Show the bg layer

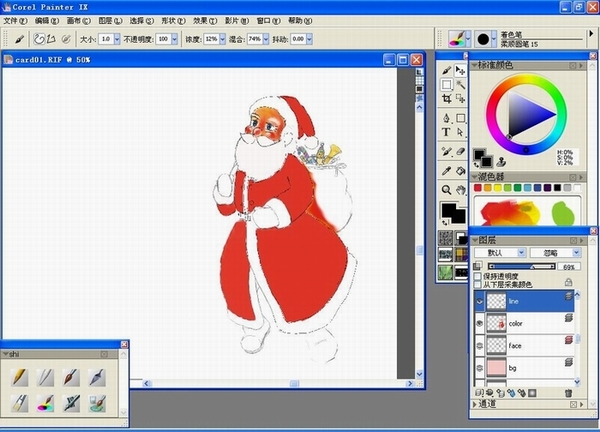pyautogui.click(x=480, y=368)
